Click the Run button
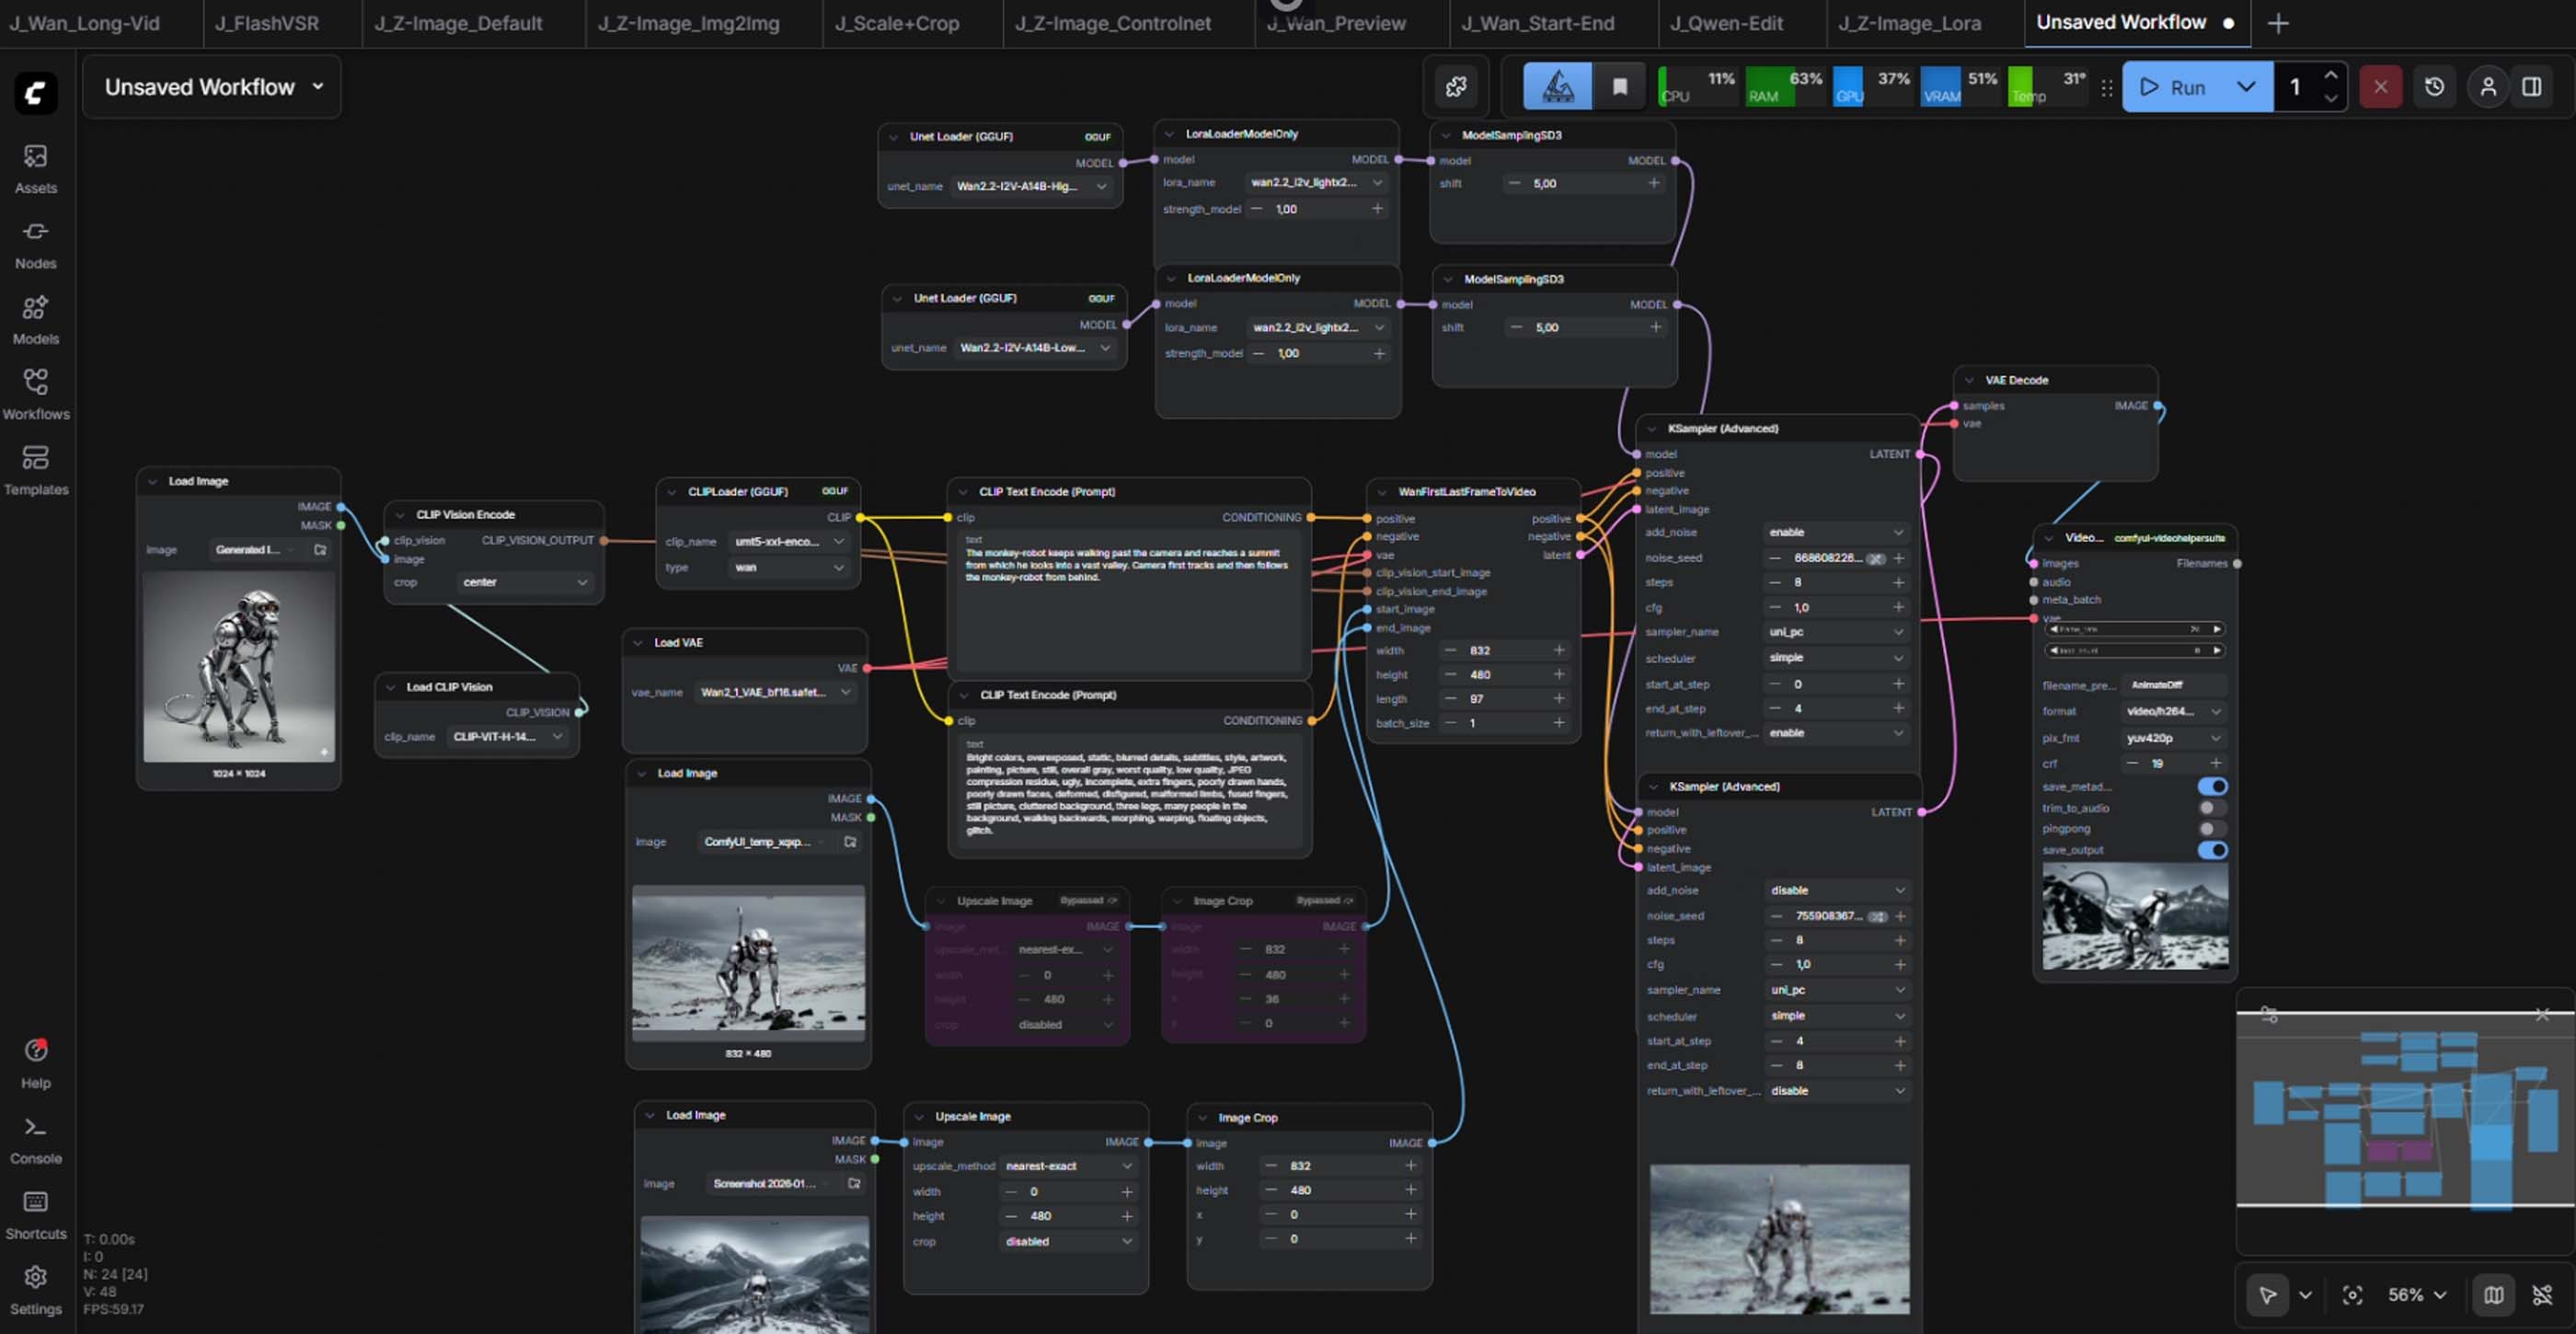The width and height of the screenshot is (2576, 1334). [2176, 87]
